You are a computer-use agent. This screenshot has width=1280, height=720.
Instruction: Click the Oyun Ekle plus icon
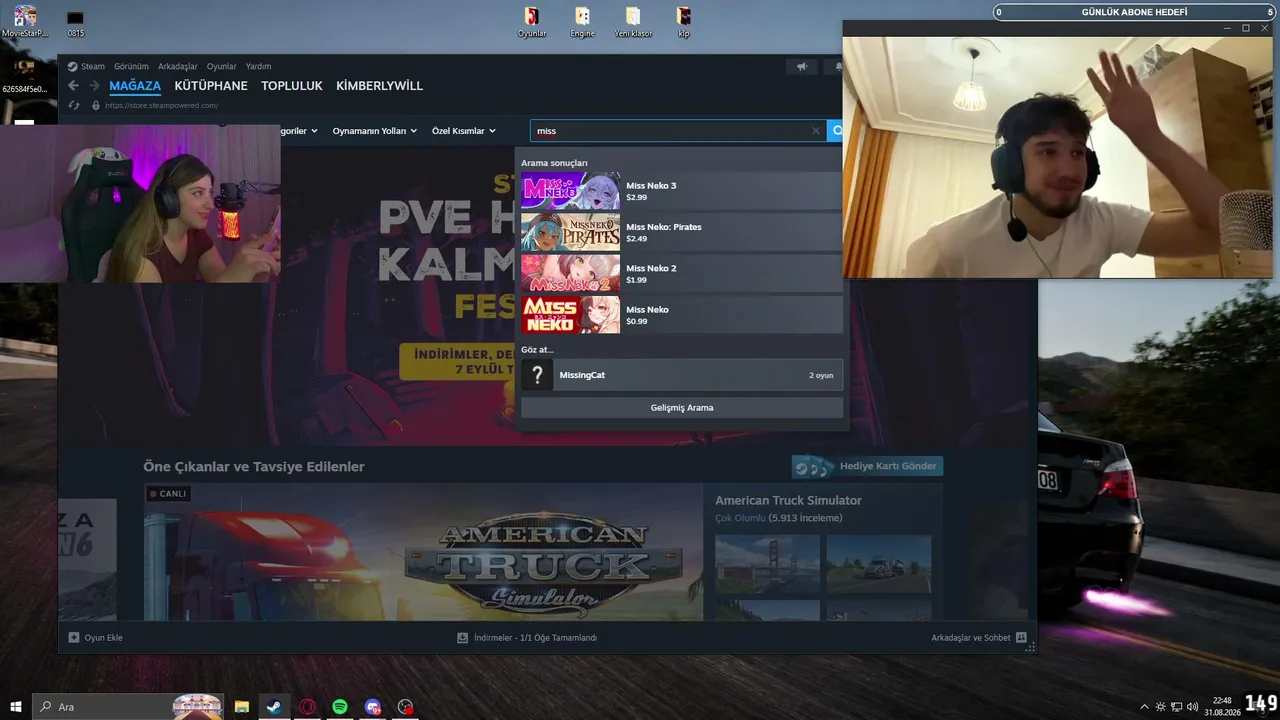point(73,637)
